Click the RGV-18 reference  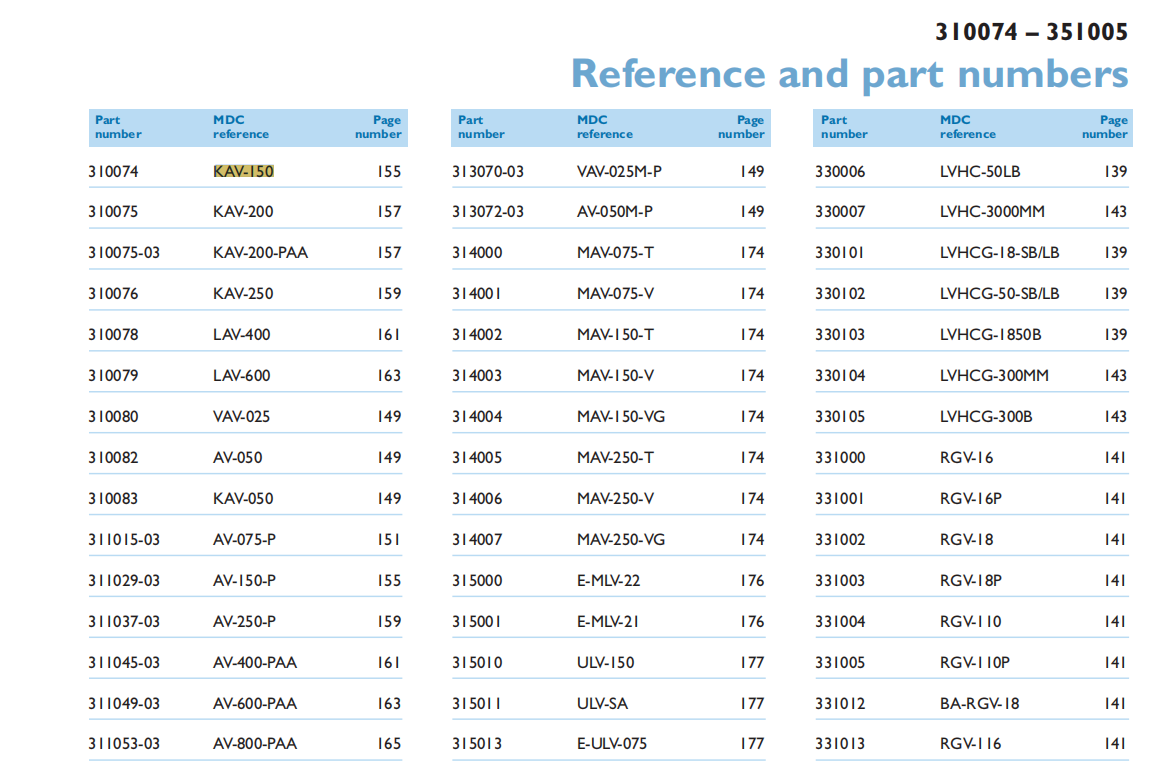tap(966, 540)
